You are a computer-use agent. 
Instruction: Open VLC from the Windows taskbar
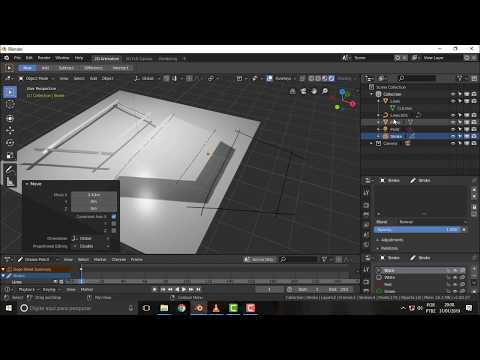(x=216, y=308)
